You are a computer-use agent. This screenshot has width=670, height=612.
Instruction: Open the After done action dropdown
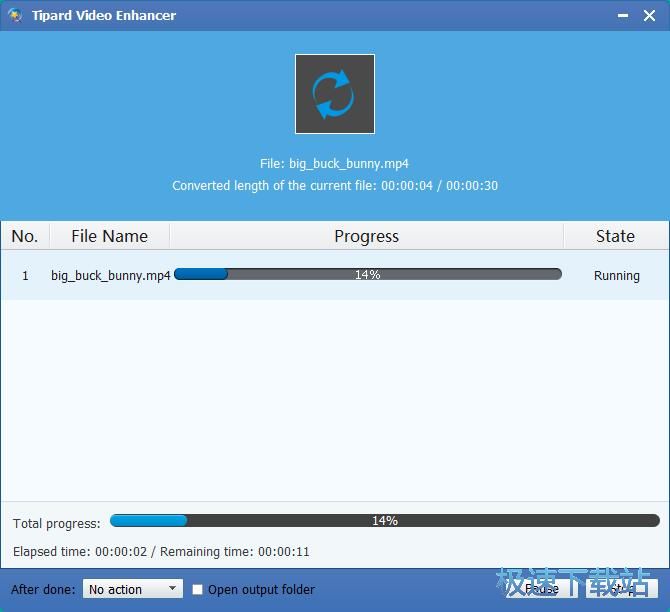[133, 589]
